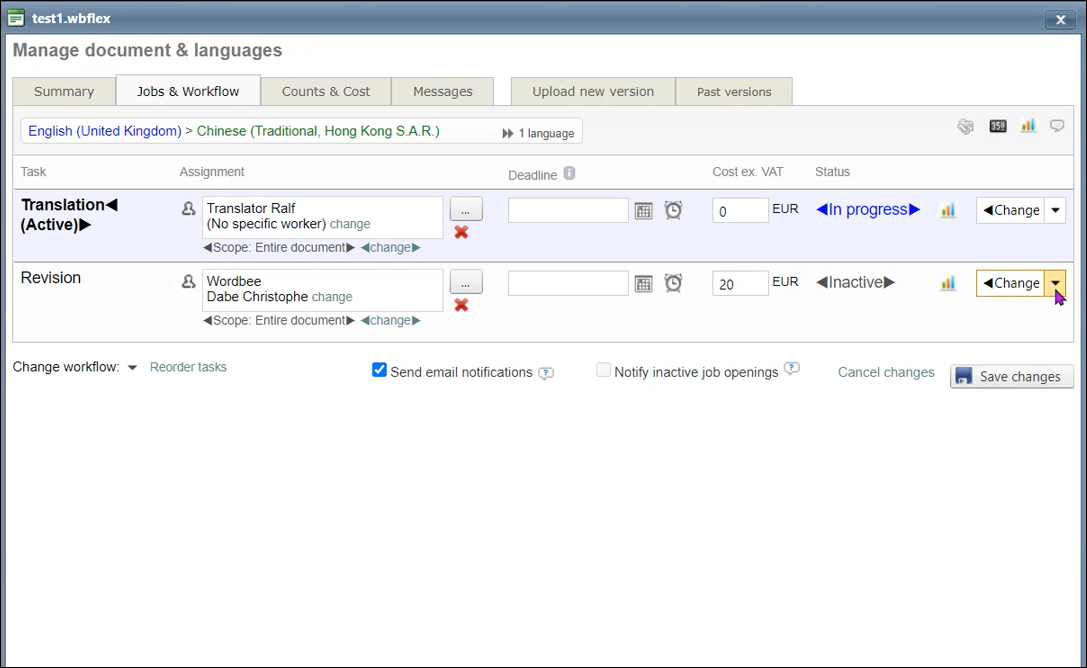Delete Revision assignment using red X icon
Screen dimensions: 1087x668
461,305
